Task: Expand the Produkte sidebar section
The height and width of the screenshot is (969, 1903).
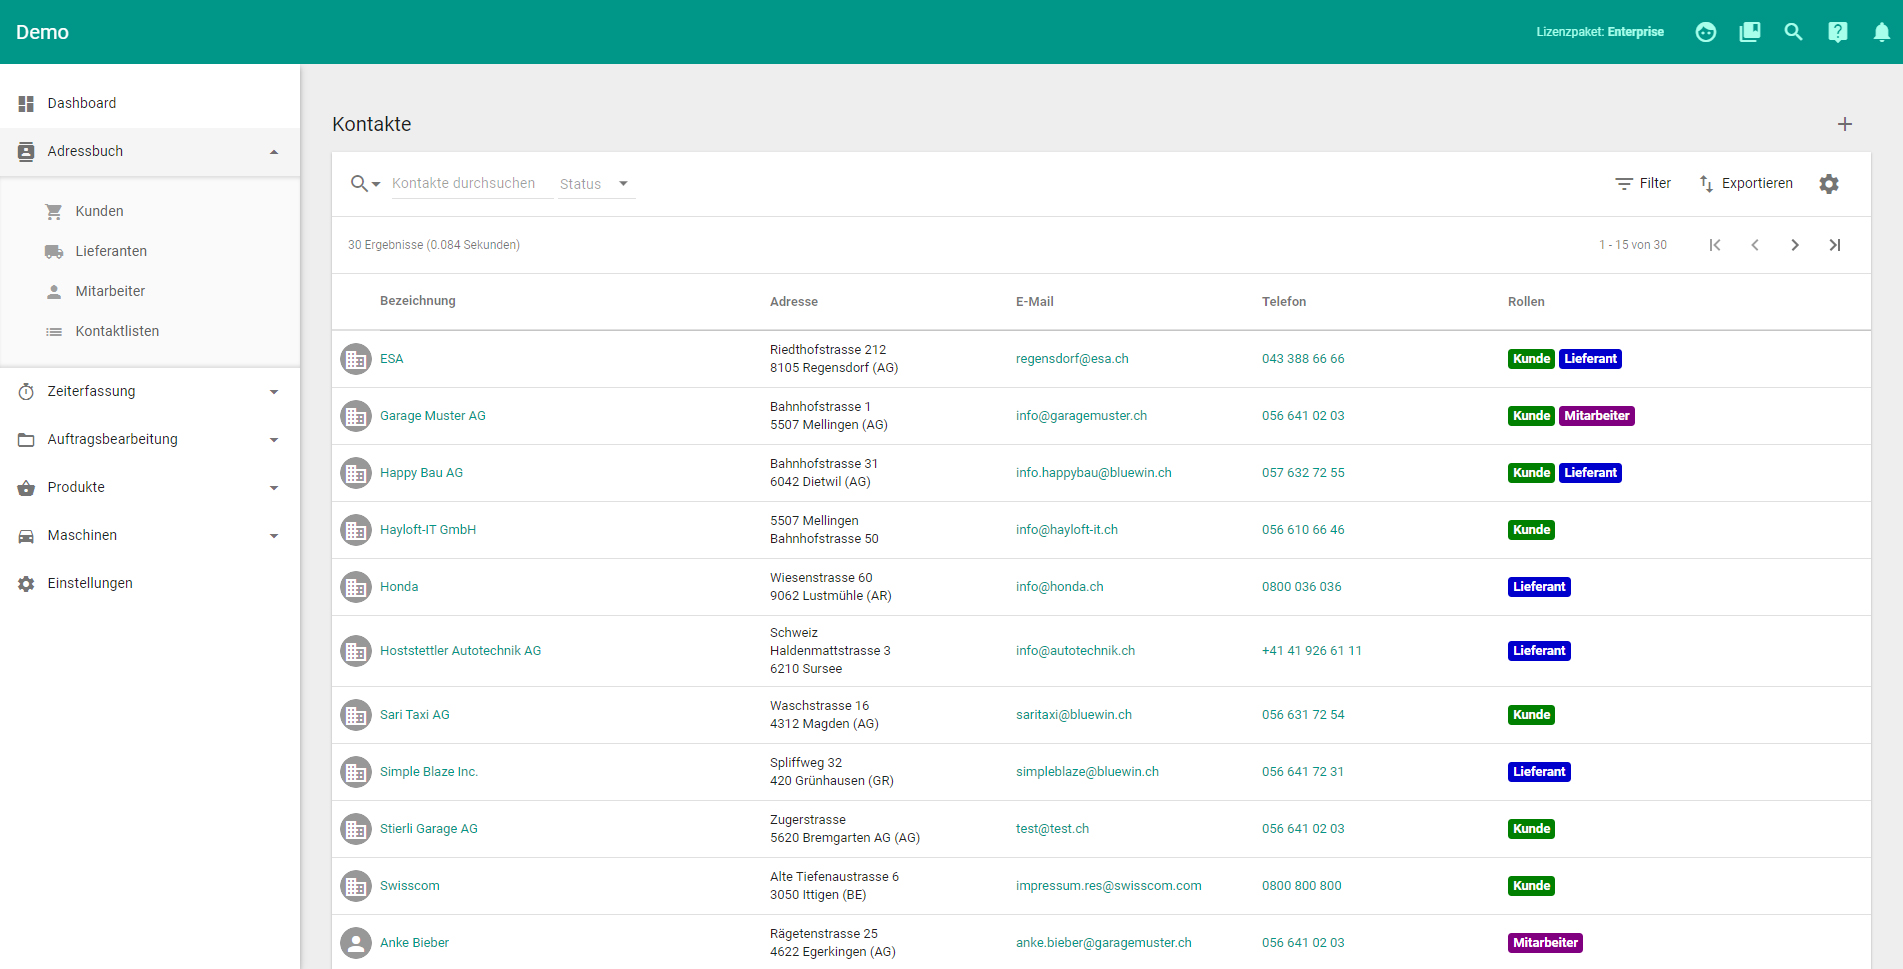Action: click(x=150, y=487)
